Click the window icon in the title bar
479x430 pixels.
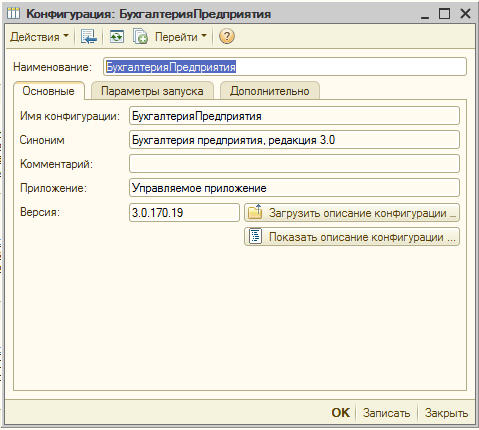tap(14, 14)
